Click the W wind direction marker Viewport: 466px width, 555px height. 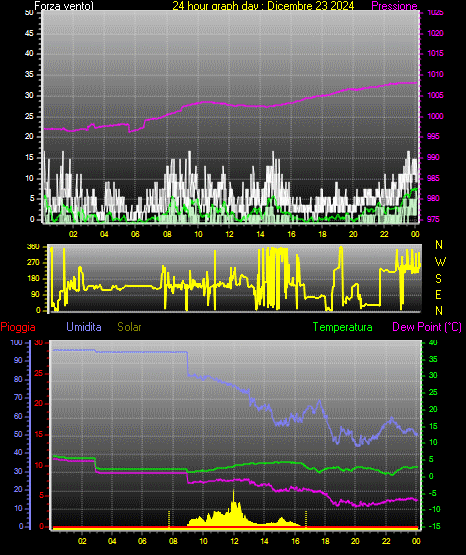click(440, 262)
